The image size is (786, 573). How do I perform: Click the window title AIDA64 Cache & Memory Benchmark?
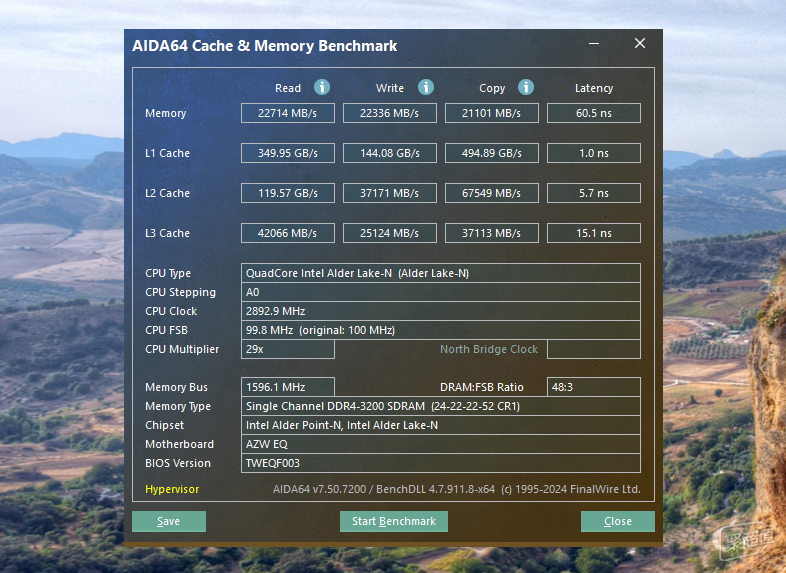click(x=265, y=46)
